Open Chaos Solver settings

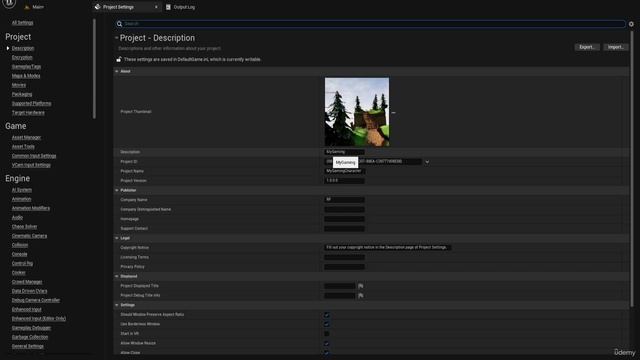pyautogui.click(x=24, y=227)
